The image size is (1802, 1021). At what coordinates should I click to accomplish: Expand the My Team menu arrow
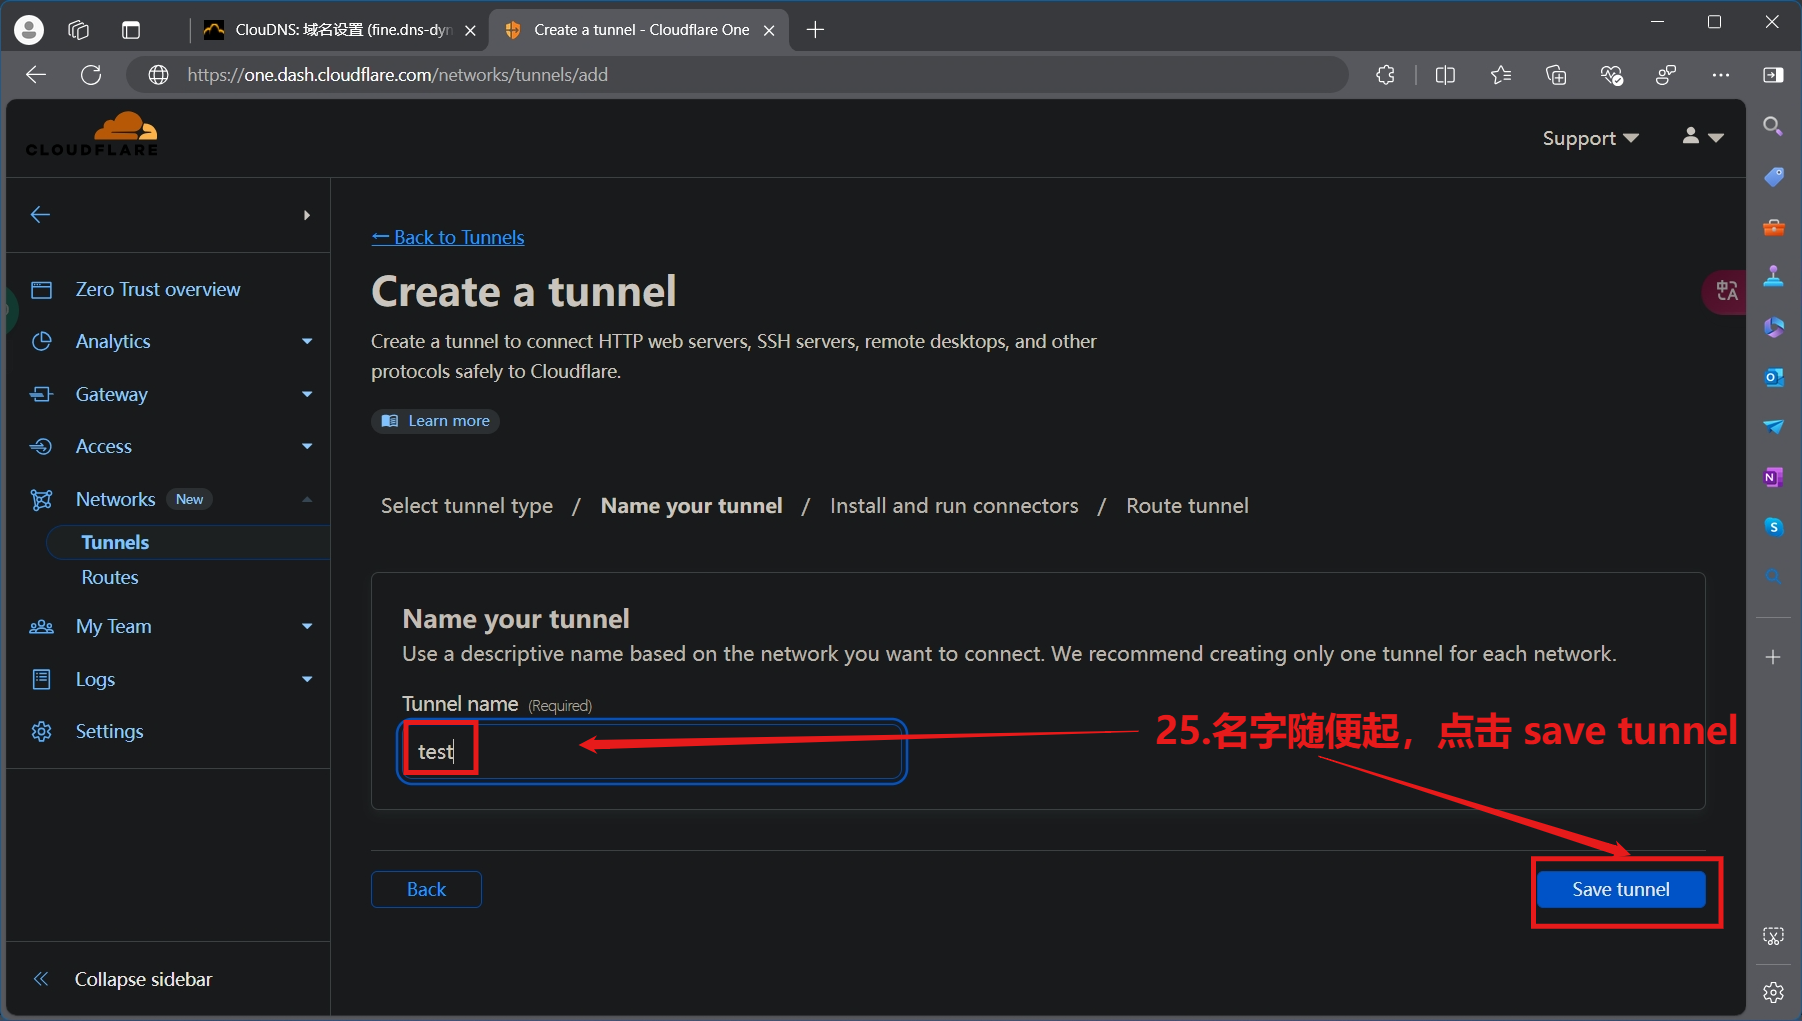click(x=307, y=627)
